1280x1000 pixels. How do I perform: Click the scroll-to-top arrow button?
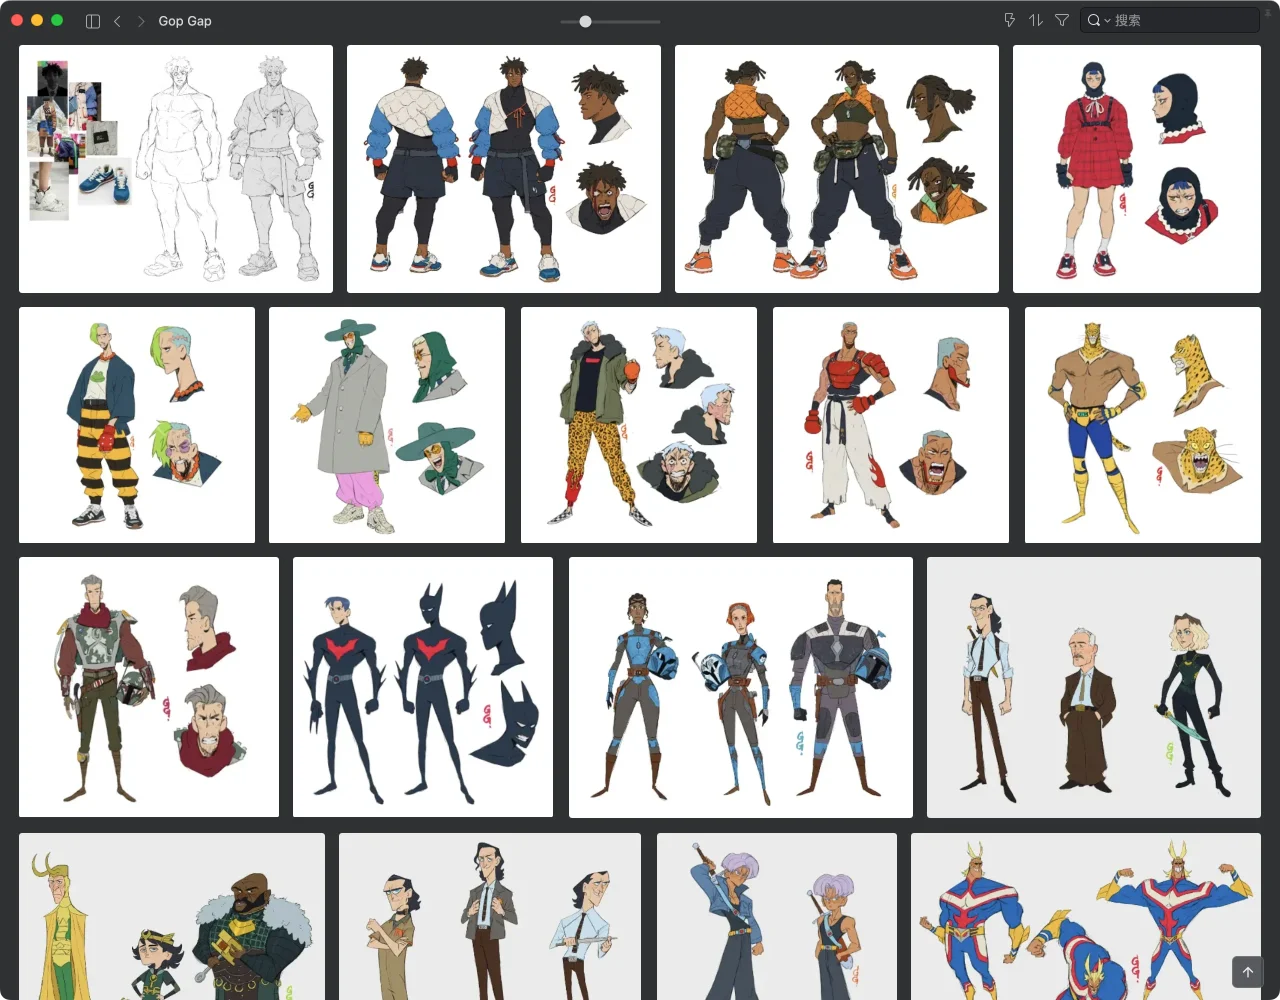1248,971
